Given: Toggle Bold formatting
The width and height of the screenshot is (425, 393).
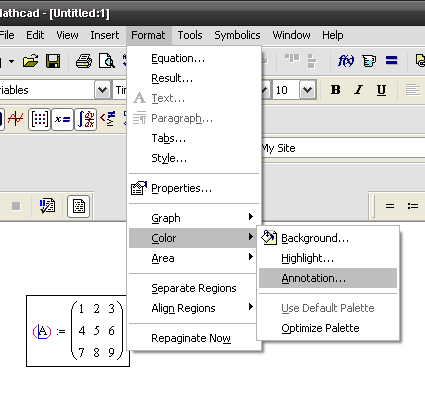Looking at the screenshot, I should tap(335, 90).
